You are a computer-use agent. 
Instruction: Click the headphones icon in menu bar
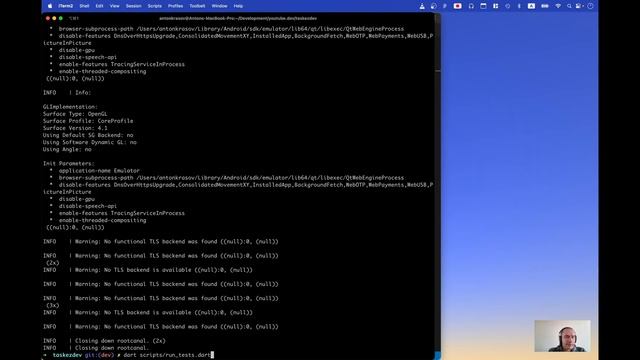point(471,6)
